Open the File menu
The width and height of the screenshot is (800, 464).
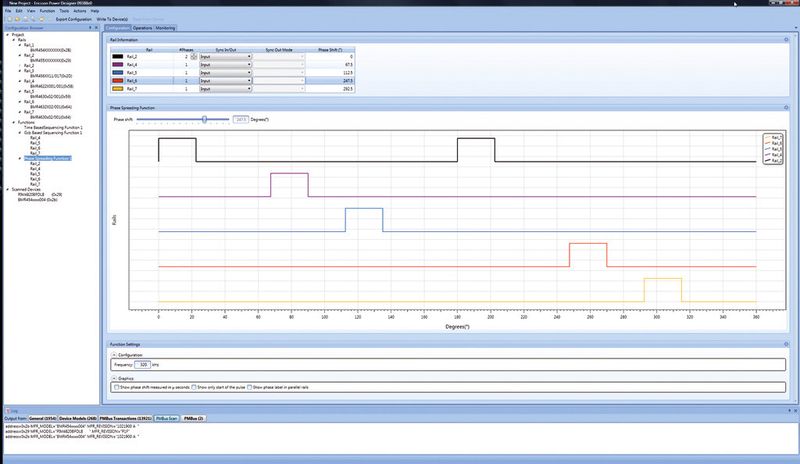pyautogui.click(x=8, y=11)
